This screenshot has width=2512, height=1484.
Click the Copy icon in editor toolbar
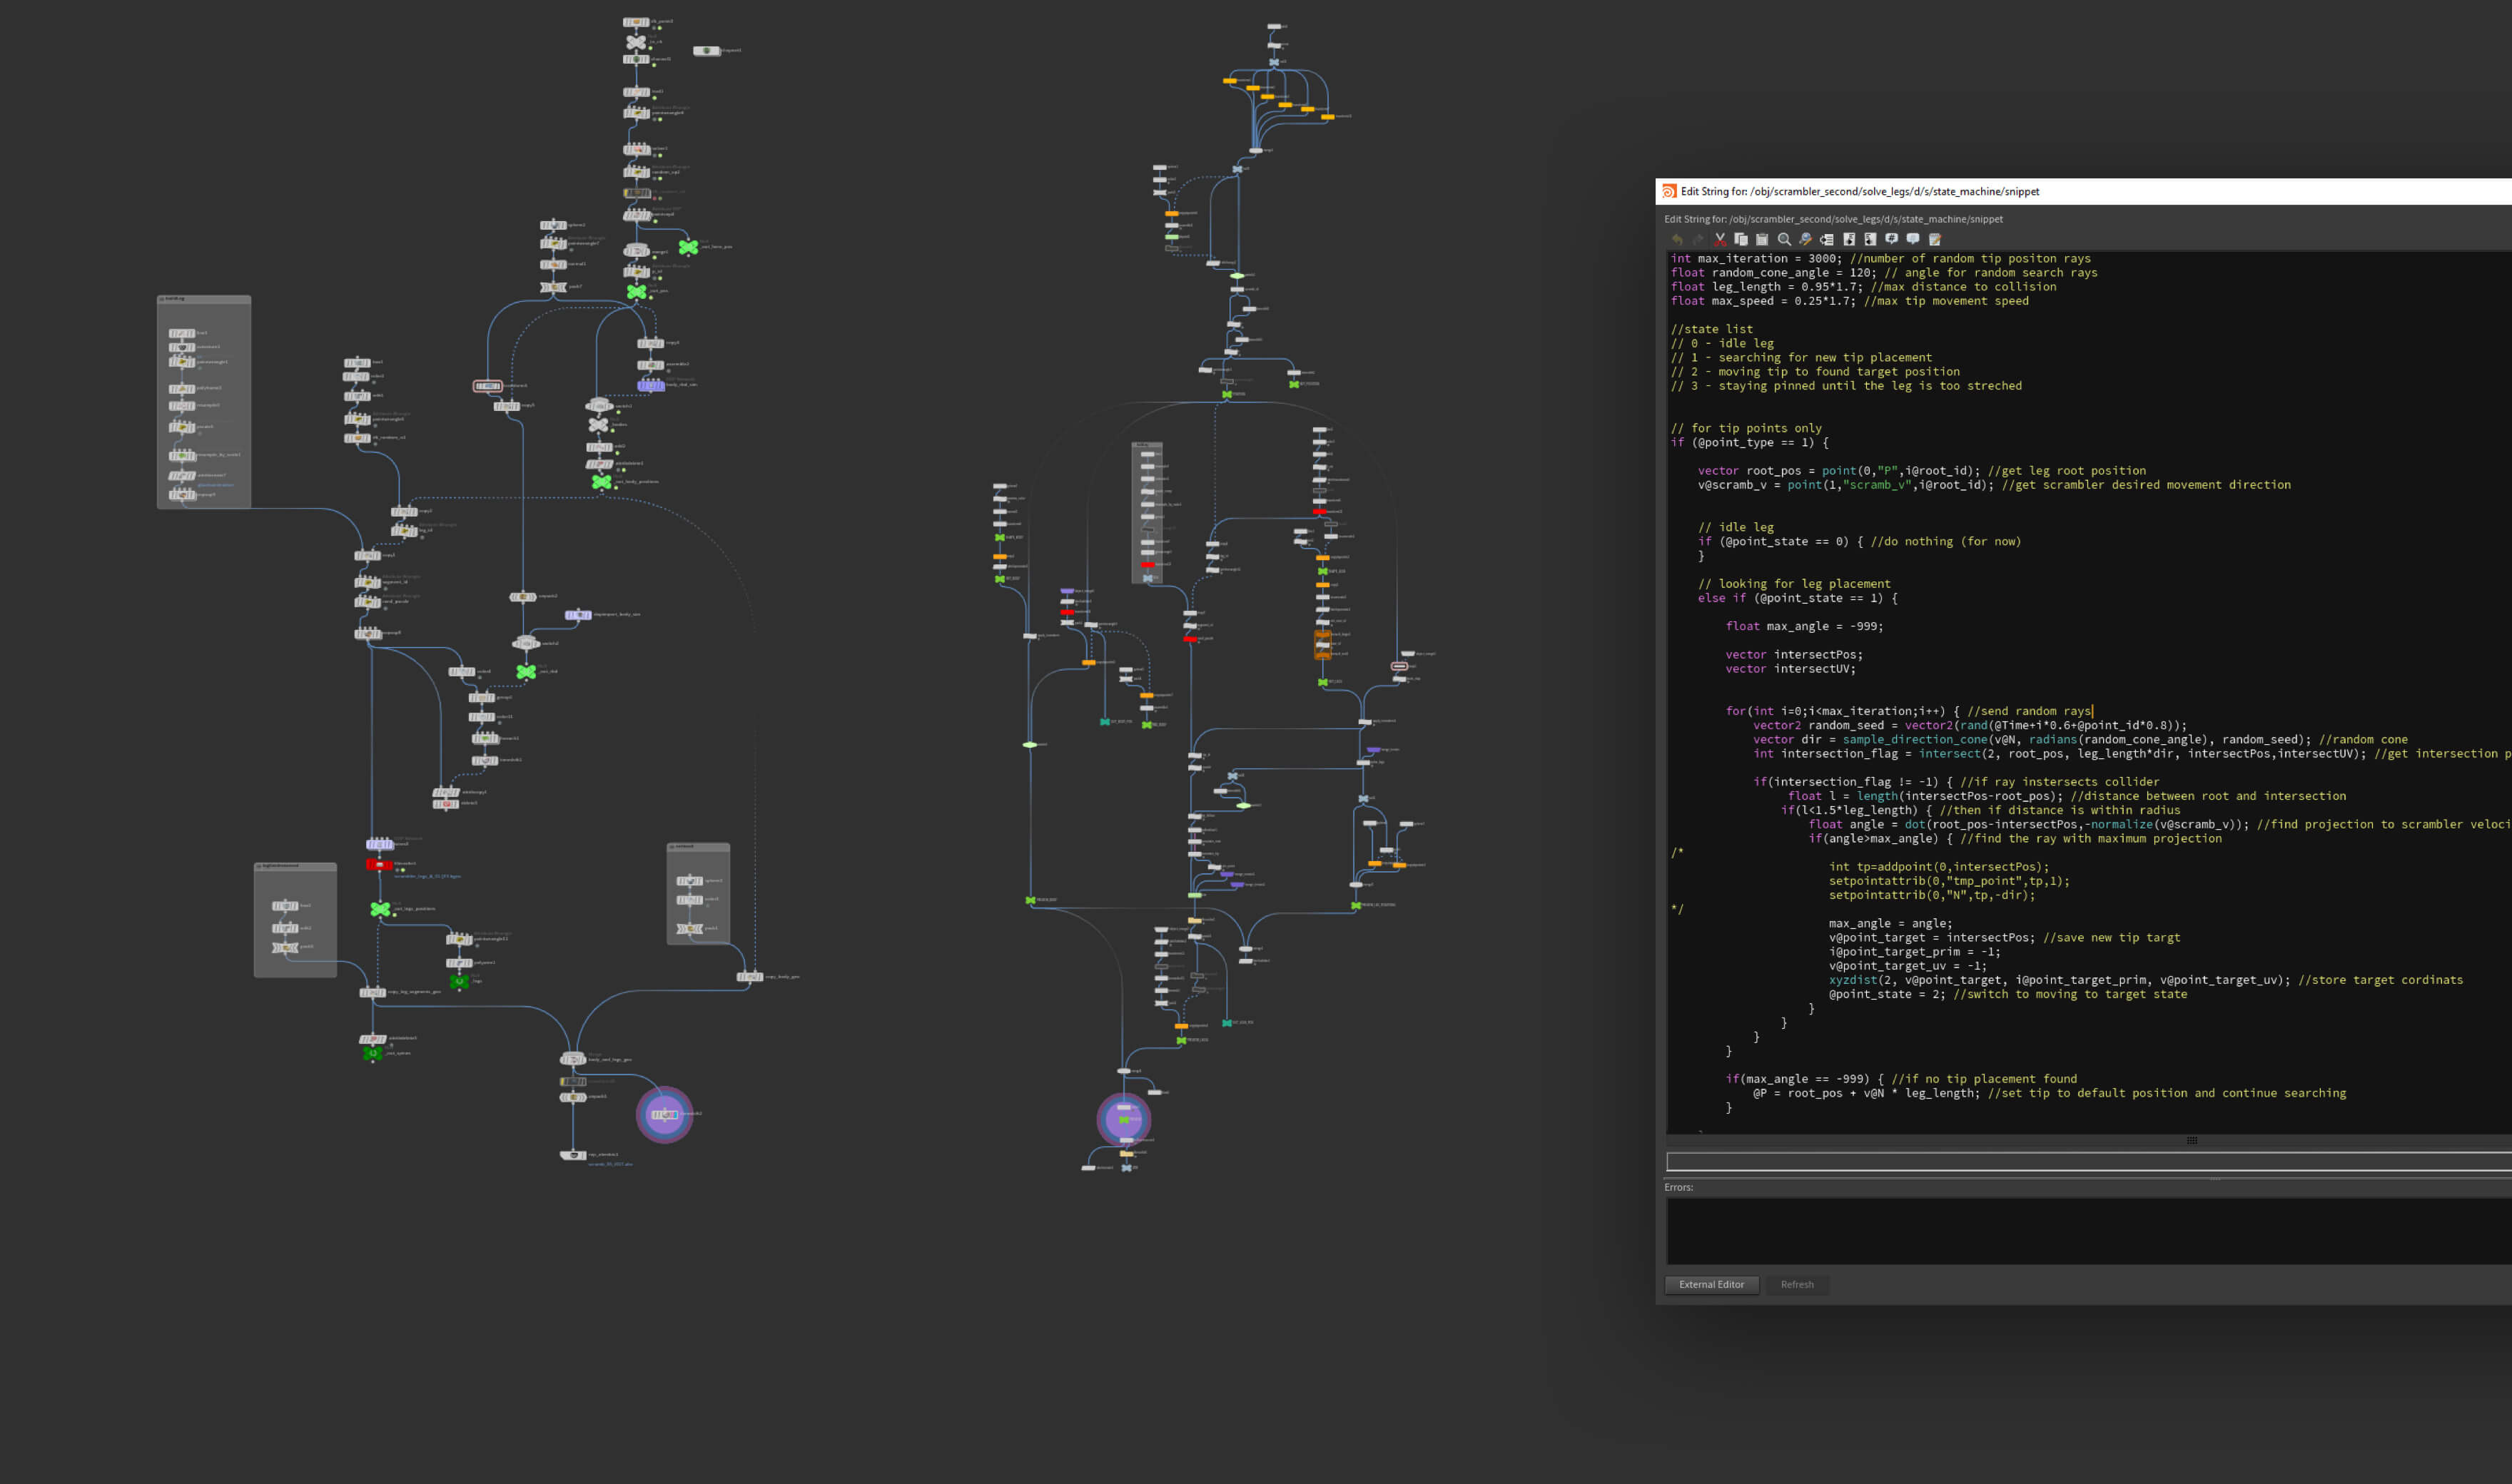coord(1741,240)
